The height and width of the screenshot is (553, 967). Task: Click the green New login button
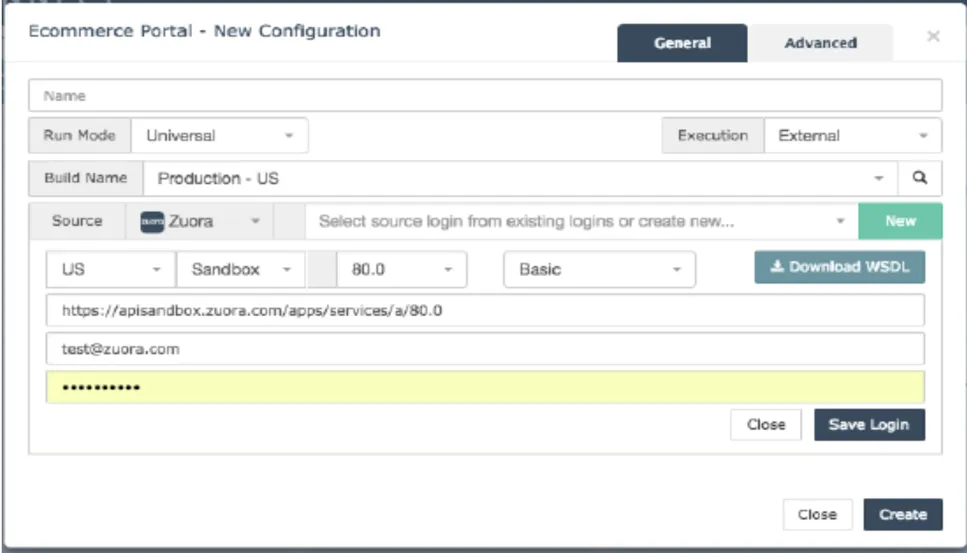pos(900,221)
